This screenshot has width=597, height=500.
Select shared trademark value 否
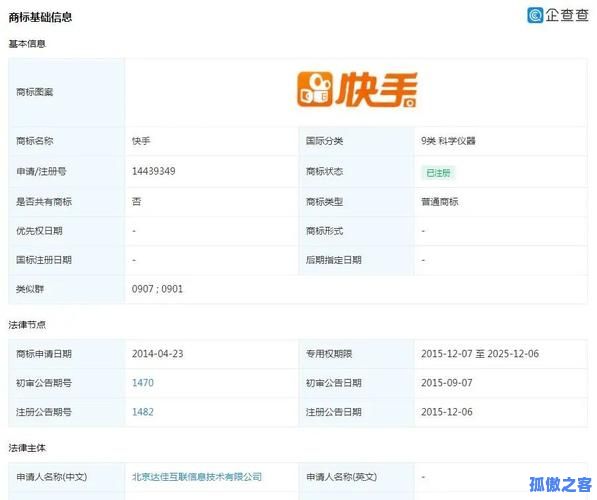pos(136,202)
